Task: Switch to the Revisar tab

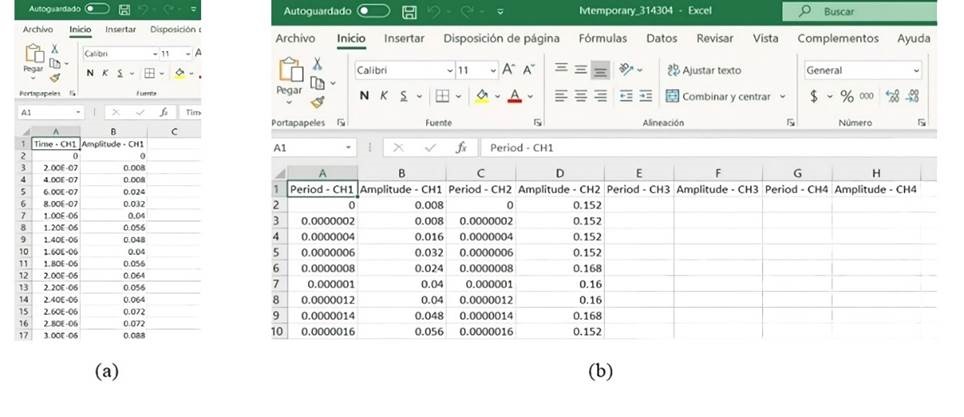Action: tap(714, 38)
